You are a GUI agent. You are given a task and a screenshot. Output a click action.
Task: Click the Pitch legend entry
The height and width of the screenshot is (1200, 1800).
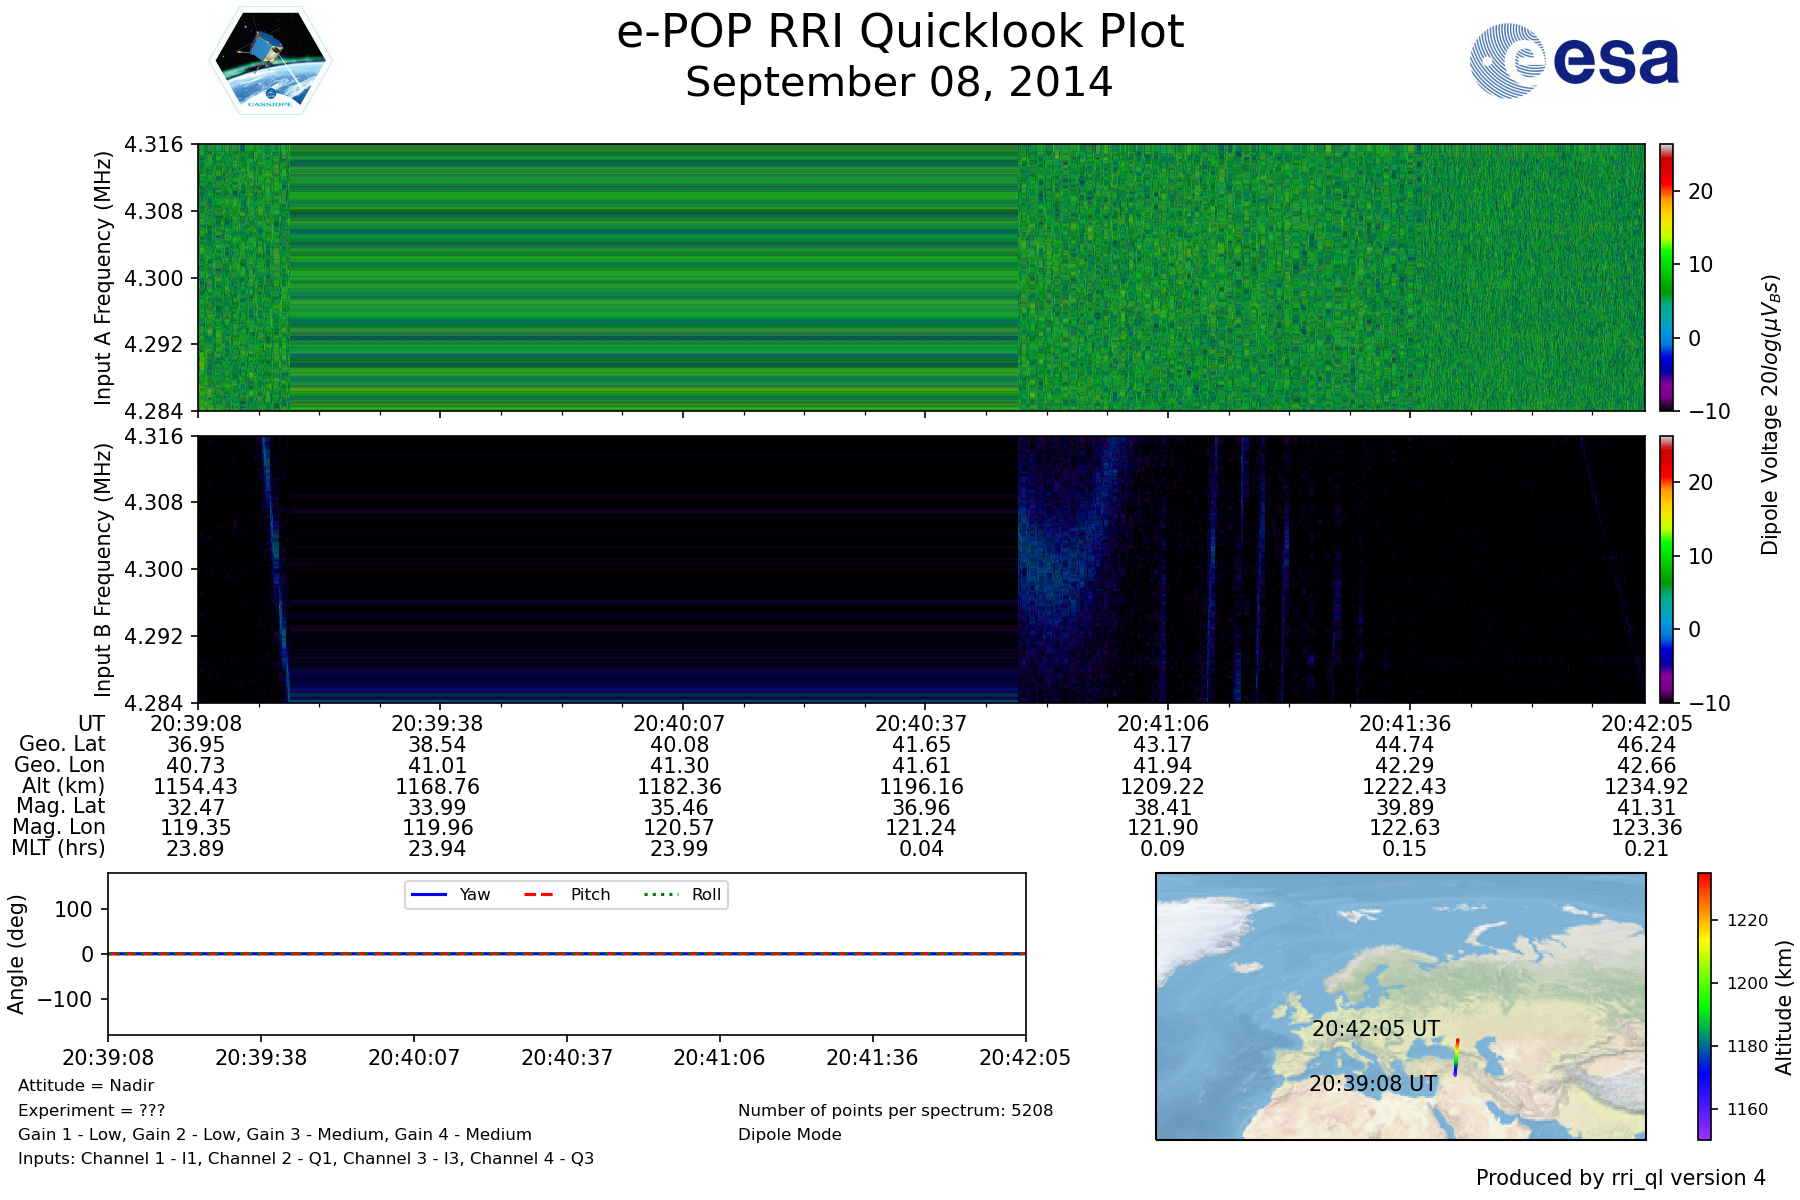[567, 894]
